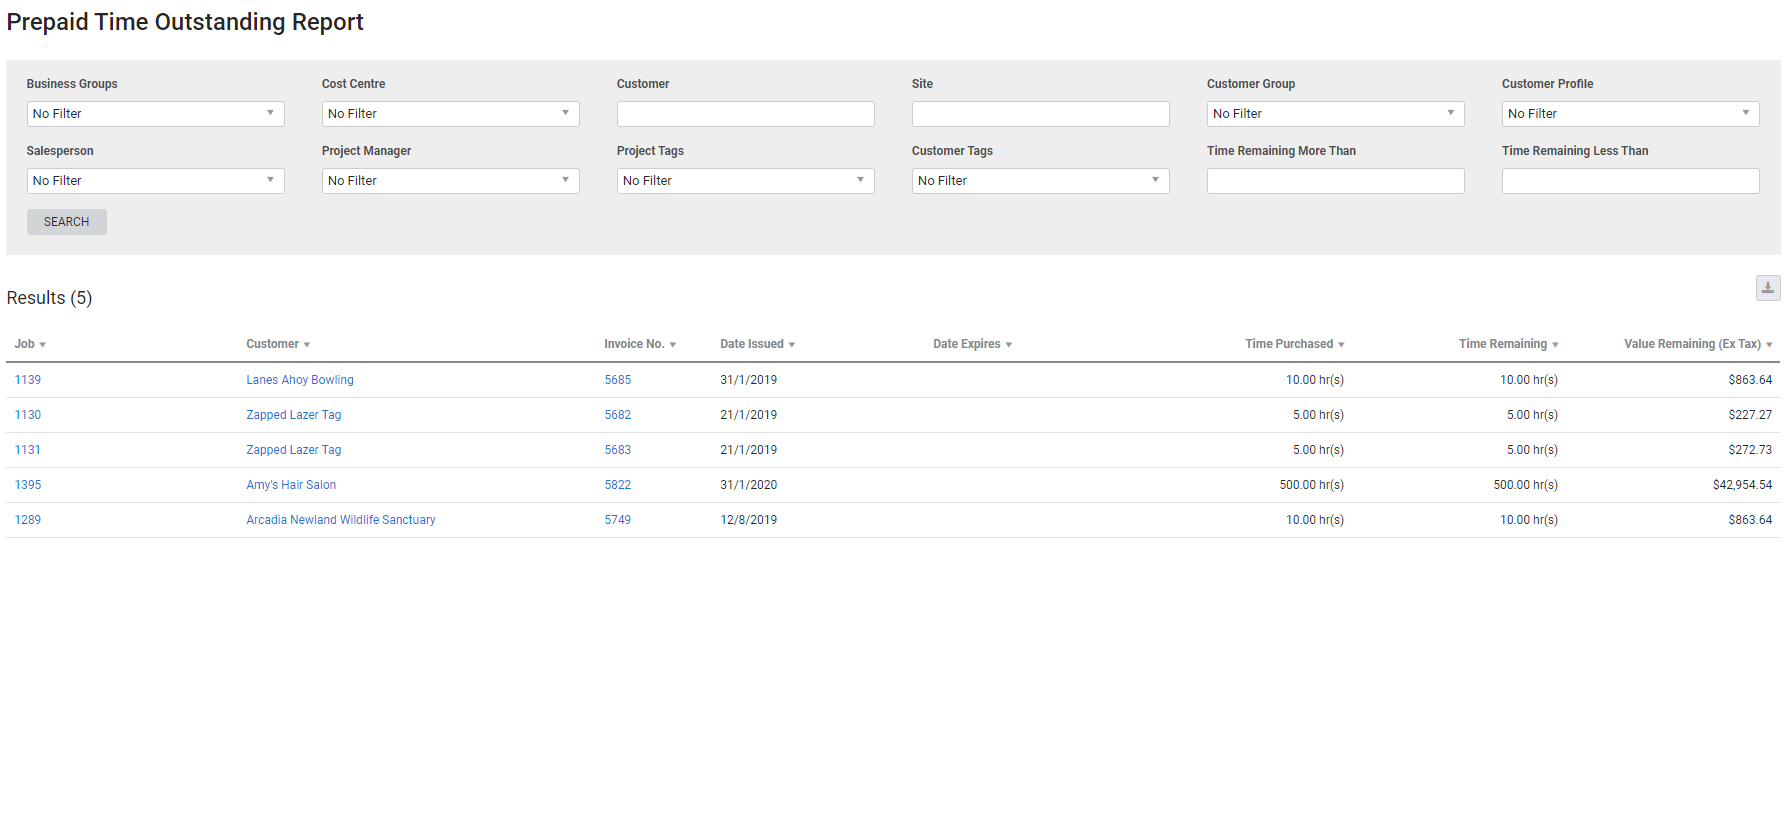The image size is (1787, 838).
Task: Sort by Date Expires column
Action: (972, 344)
